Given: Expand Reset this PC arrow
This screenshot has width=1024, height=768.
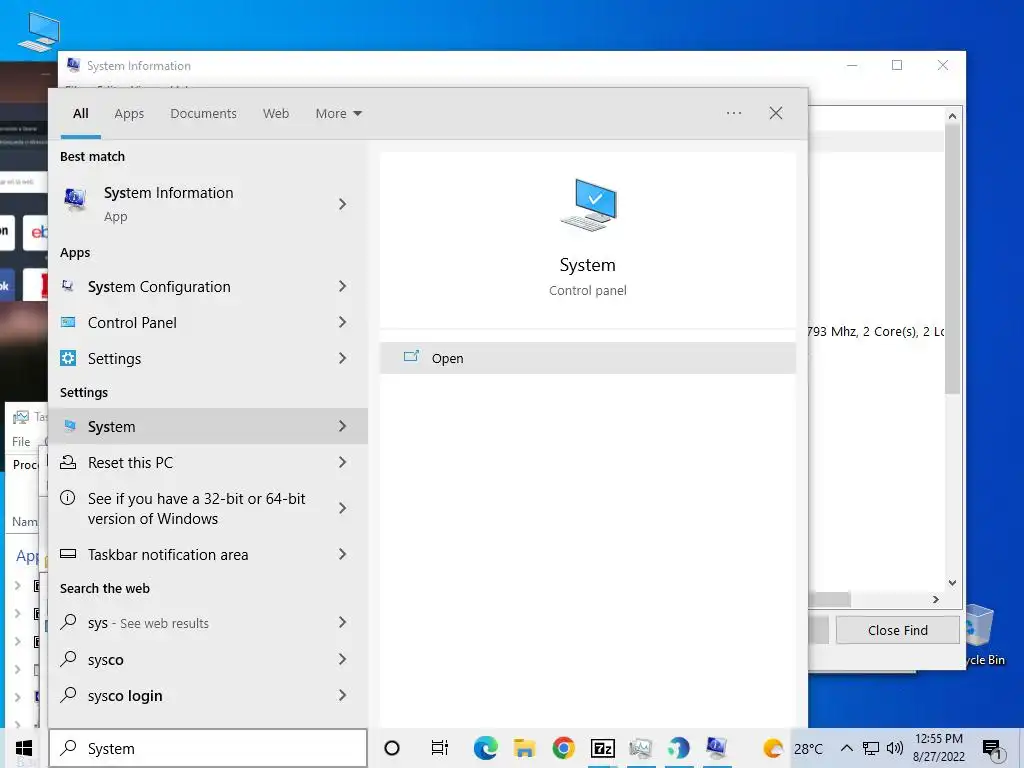Looking at the screenshot, I should 342,462.
